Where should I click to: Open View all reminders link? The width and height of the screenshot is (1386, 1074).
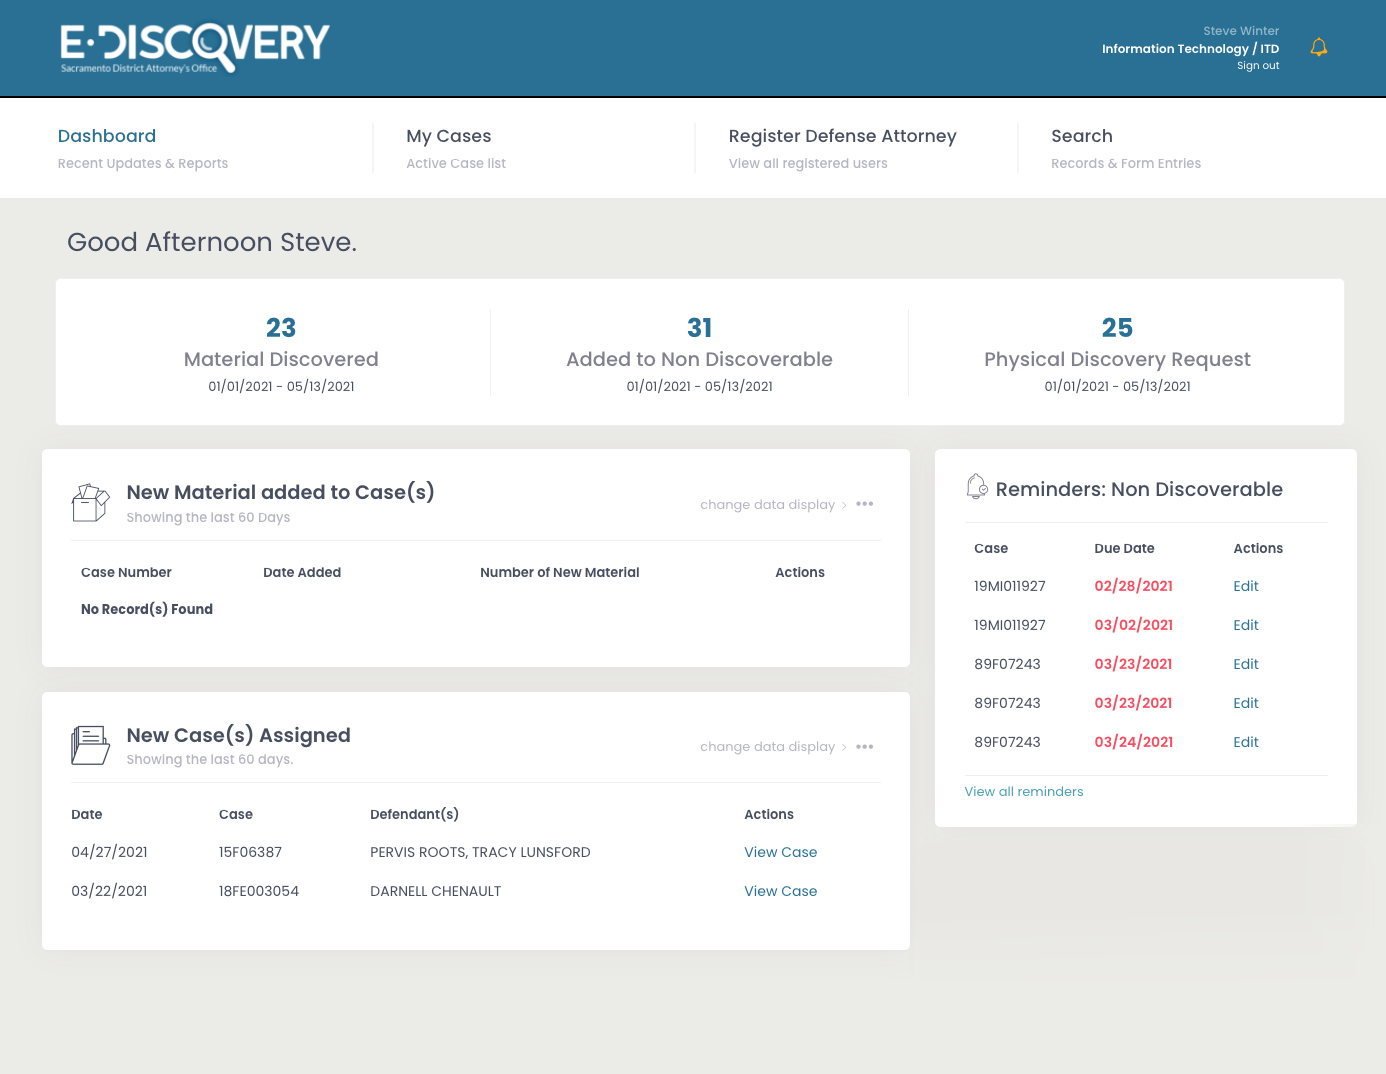click(x=1024, y=791)
